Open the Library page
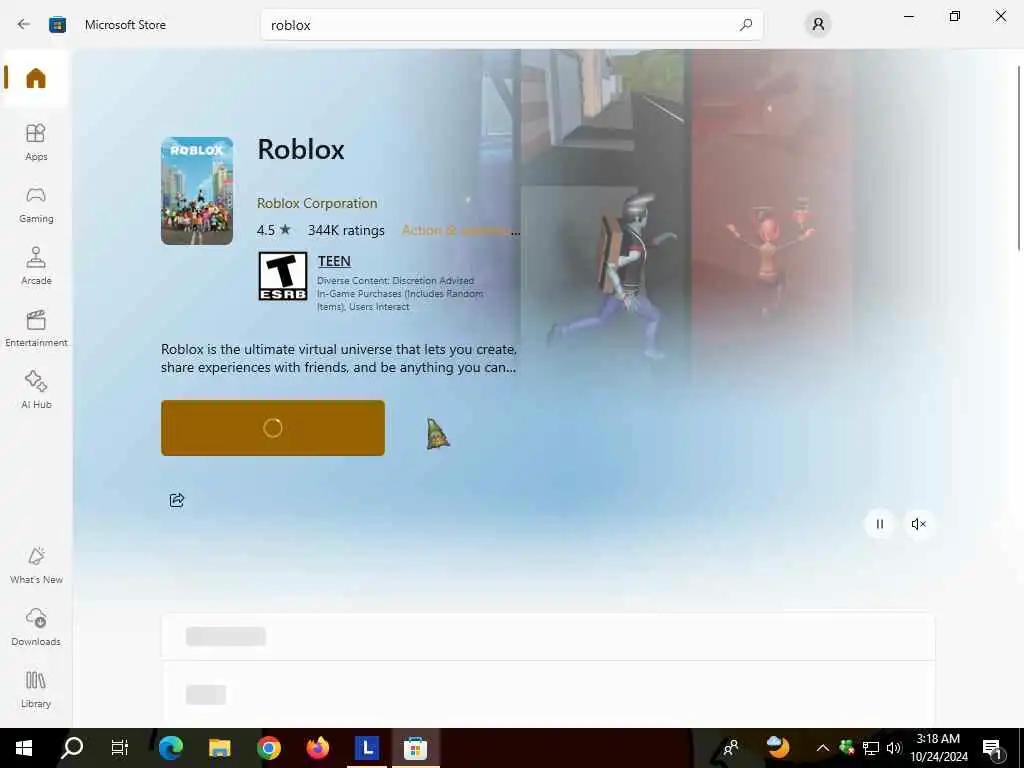This screenshot has width=1024, height=768. pos(36,689)
